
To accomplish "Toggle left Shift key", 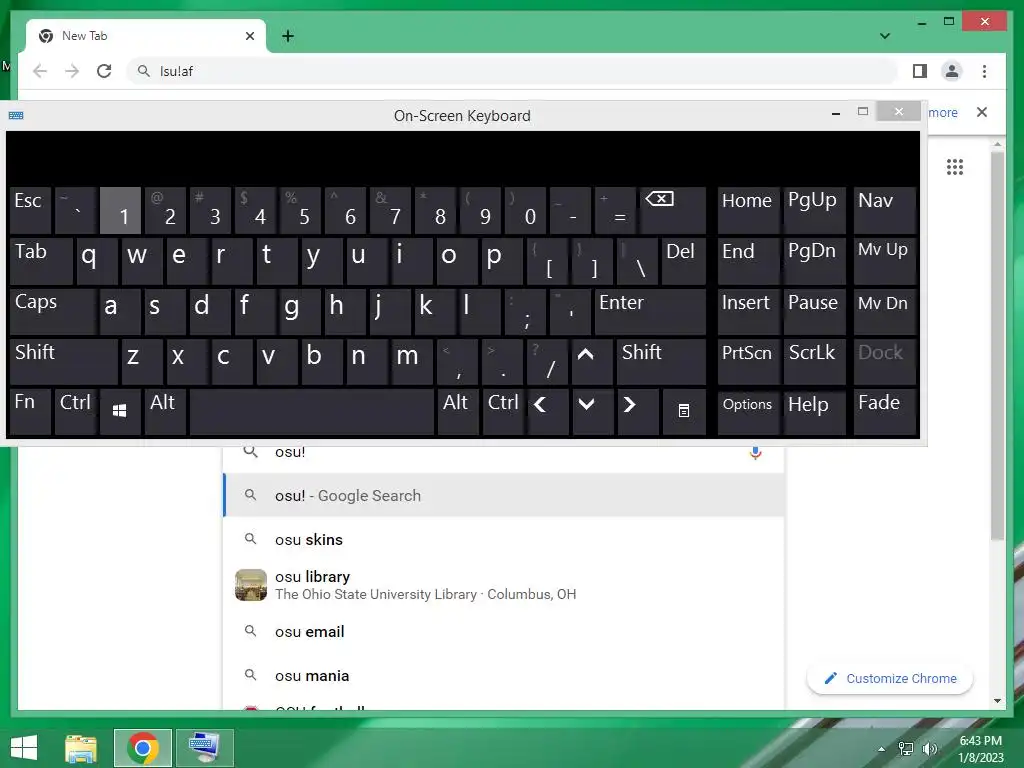I will pyautogui.click(x=63, y=361).
